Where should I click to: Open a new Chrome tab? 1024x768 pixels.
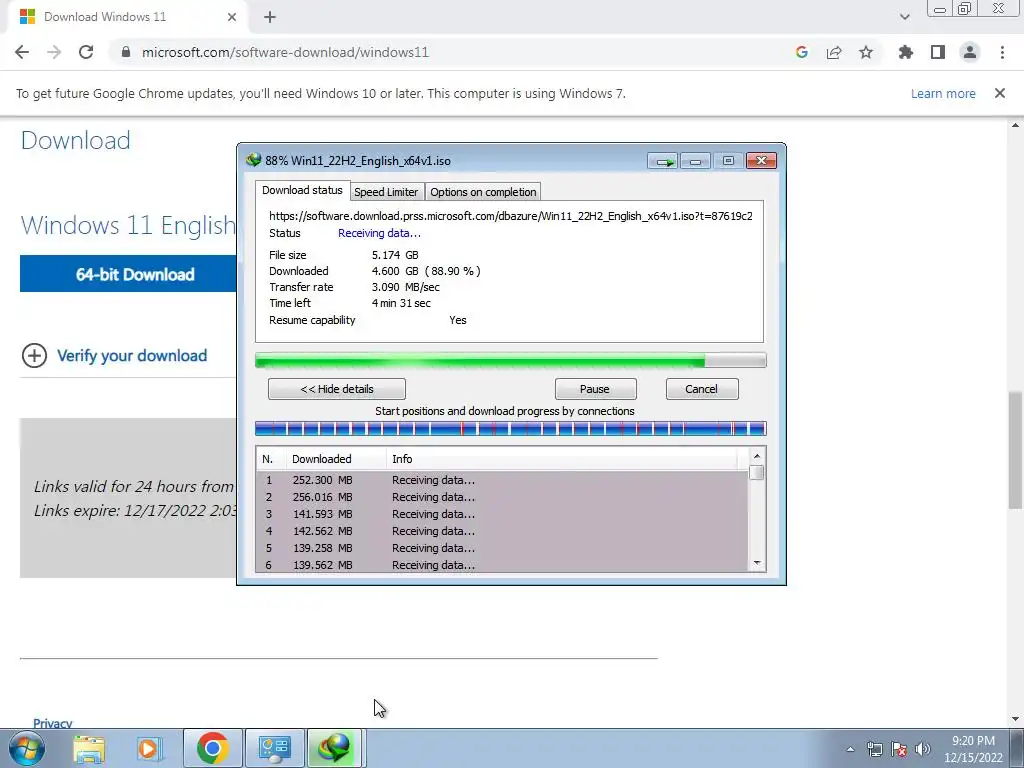[270, 18]
